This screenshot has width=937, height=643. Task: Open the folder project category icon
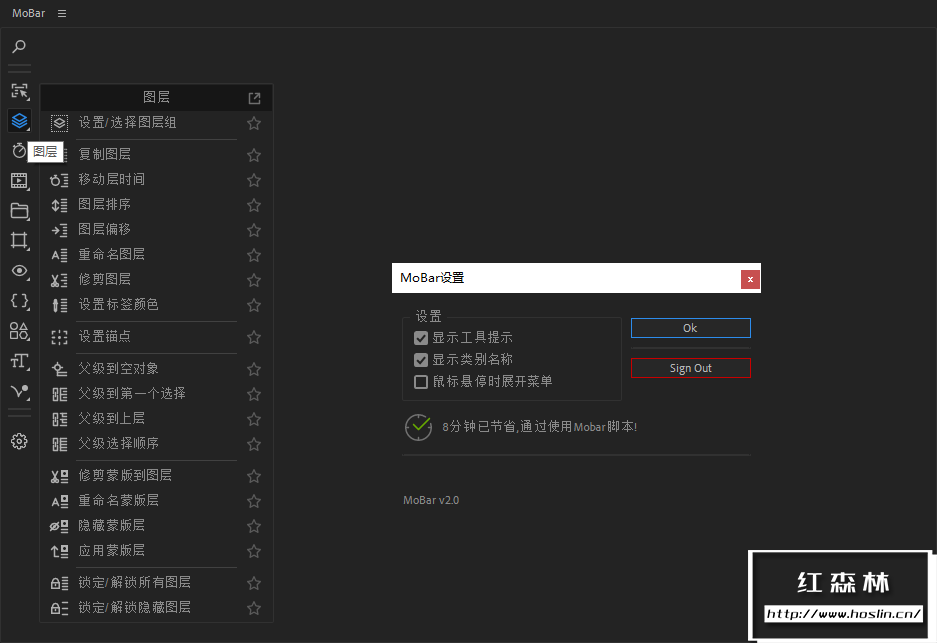[x=19, y=210]
